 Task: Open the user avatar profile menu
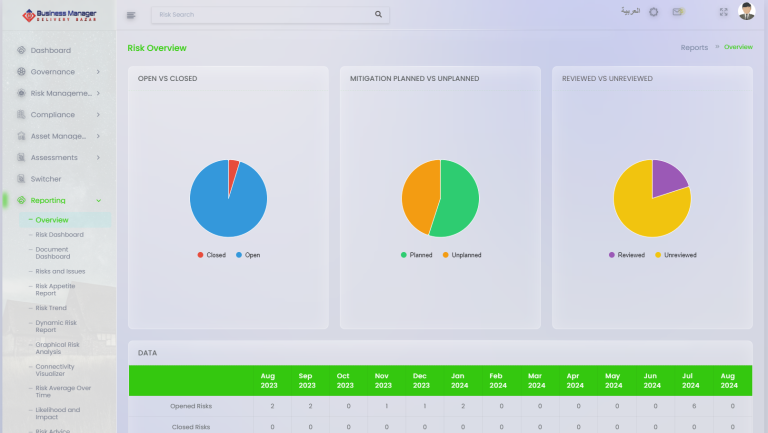pyautogui.click(x=747, y=12)
